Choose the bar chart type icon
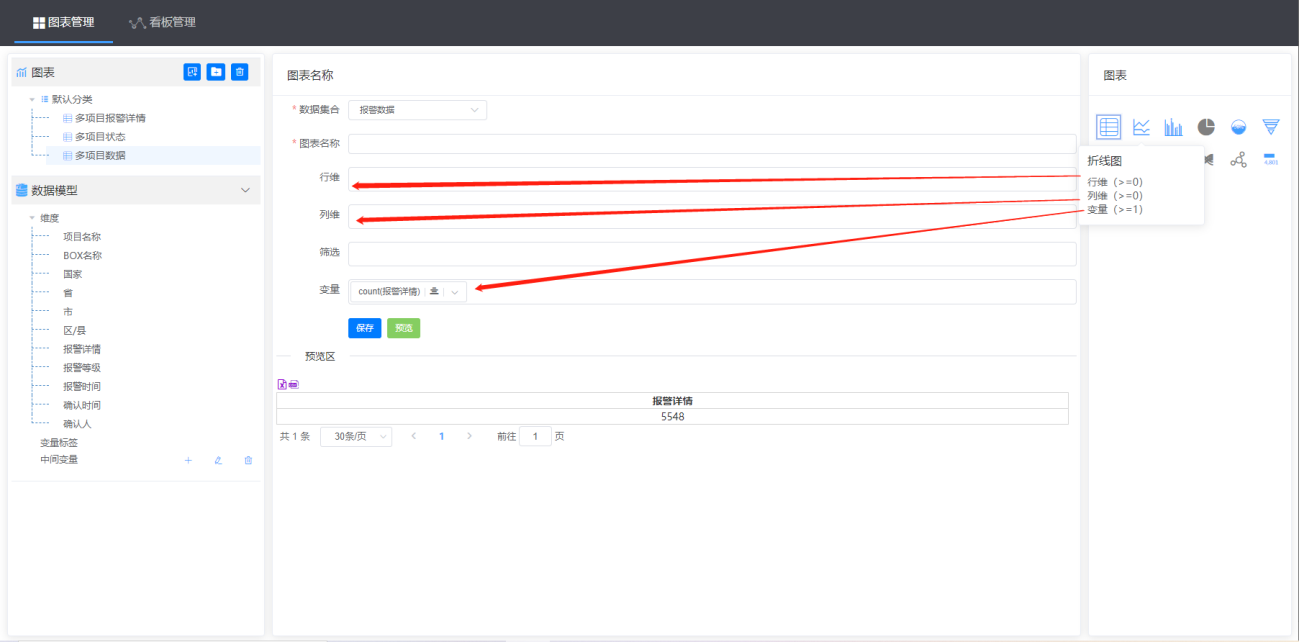 tap(1173, 127)
